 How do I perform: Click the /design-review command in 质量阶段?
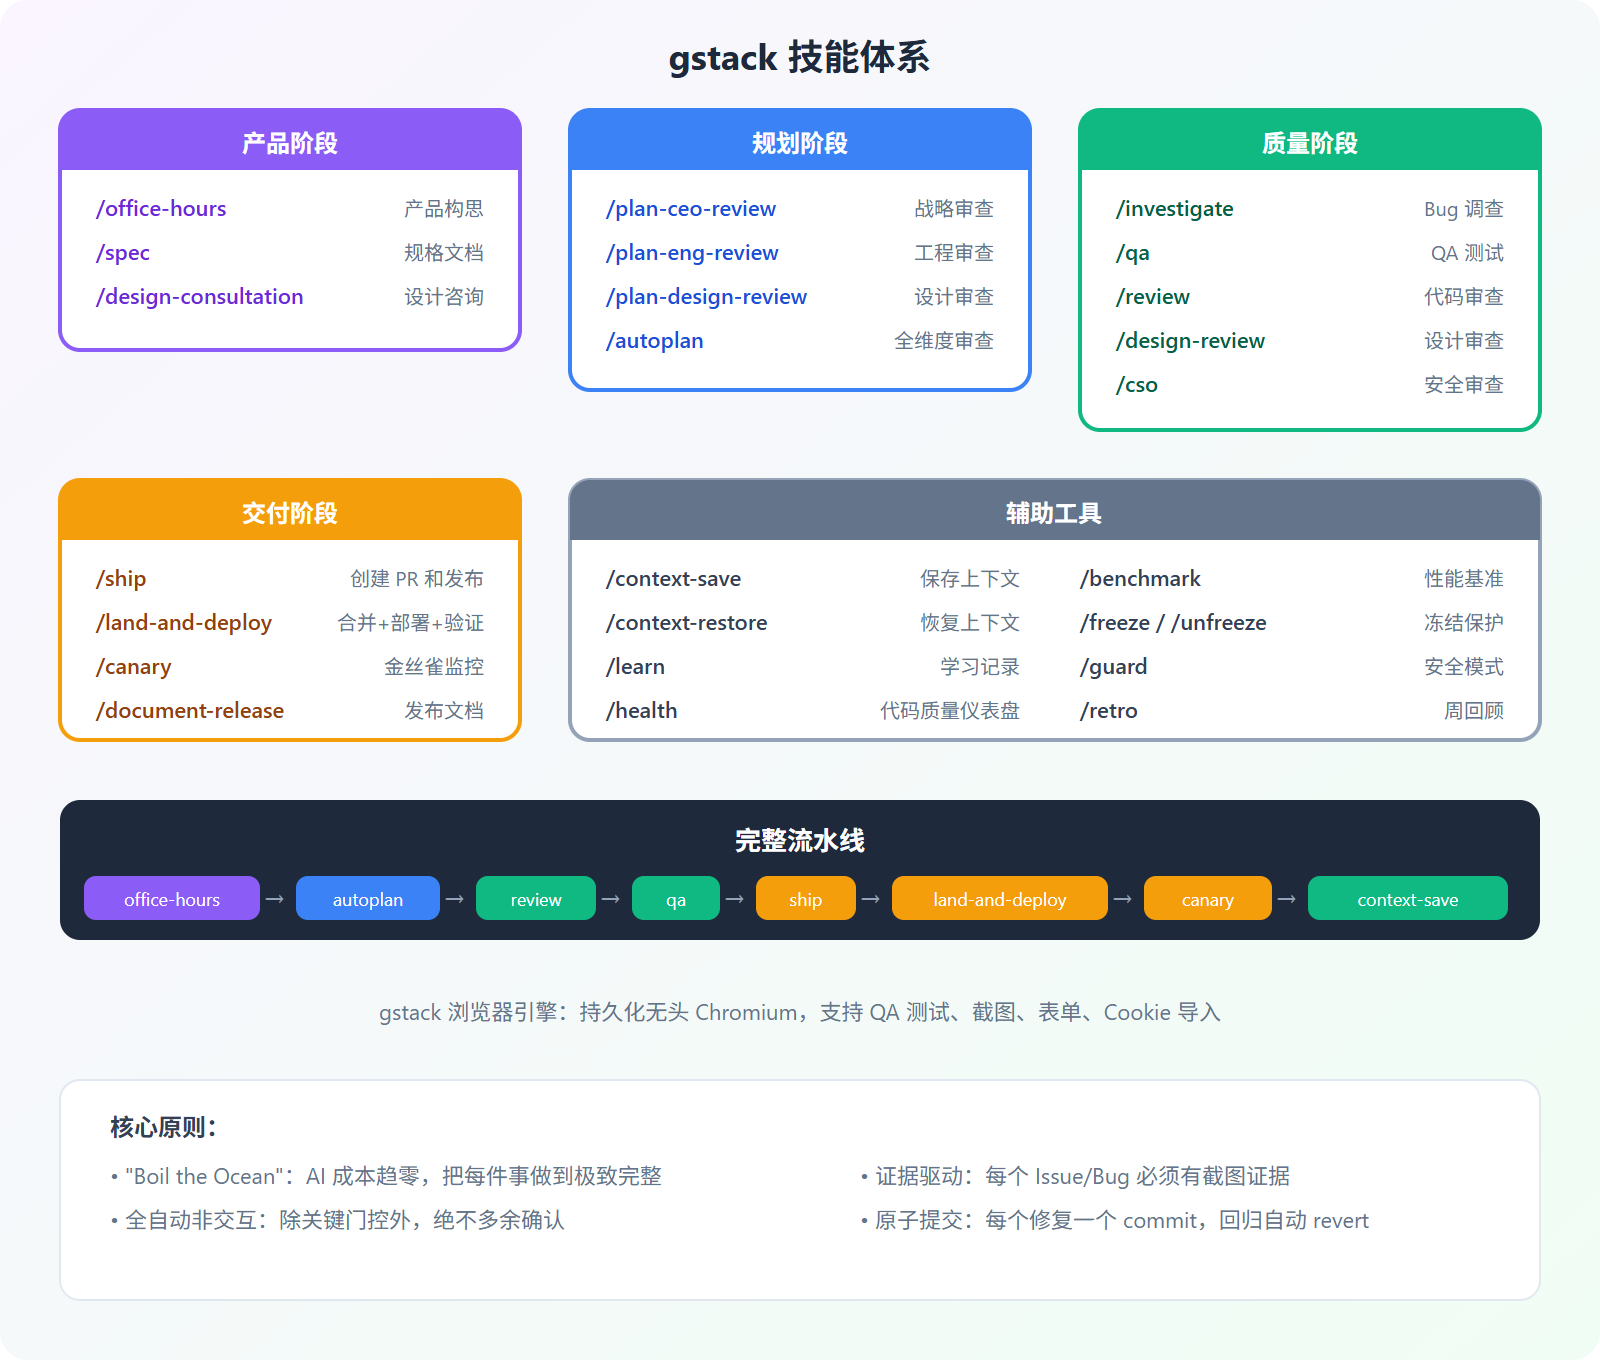pyautogui.click(x=1190, y=340)
